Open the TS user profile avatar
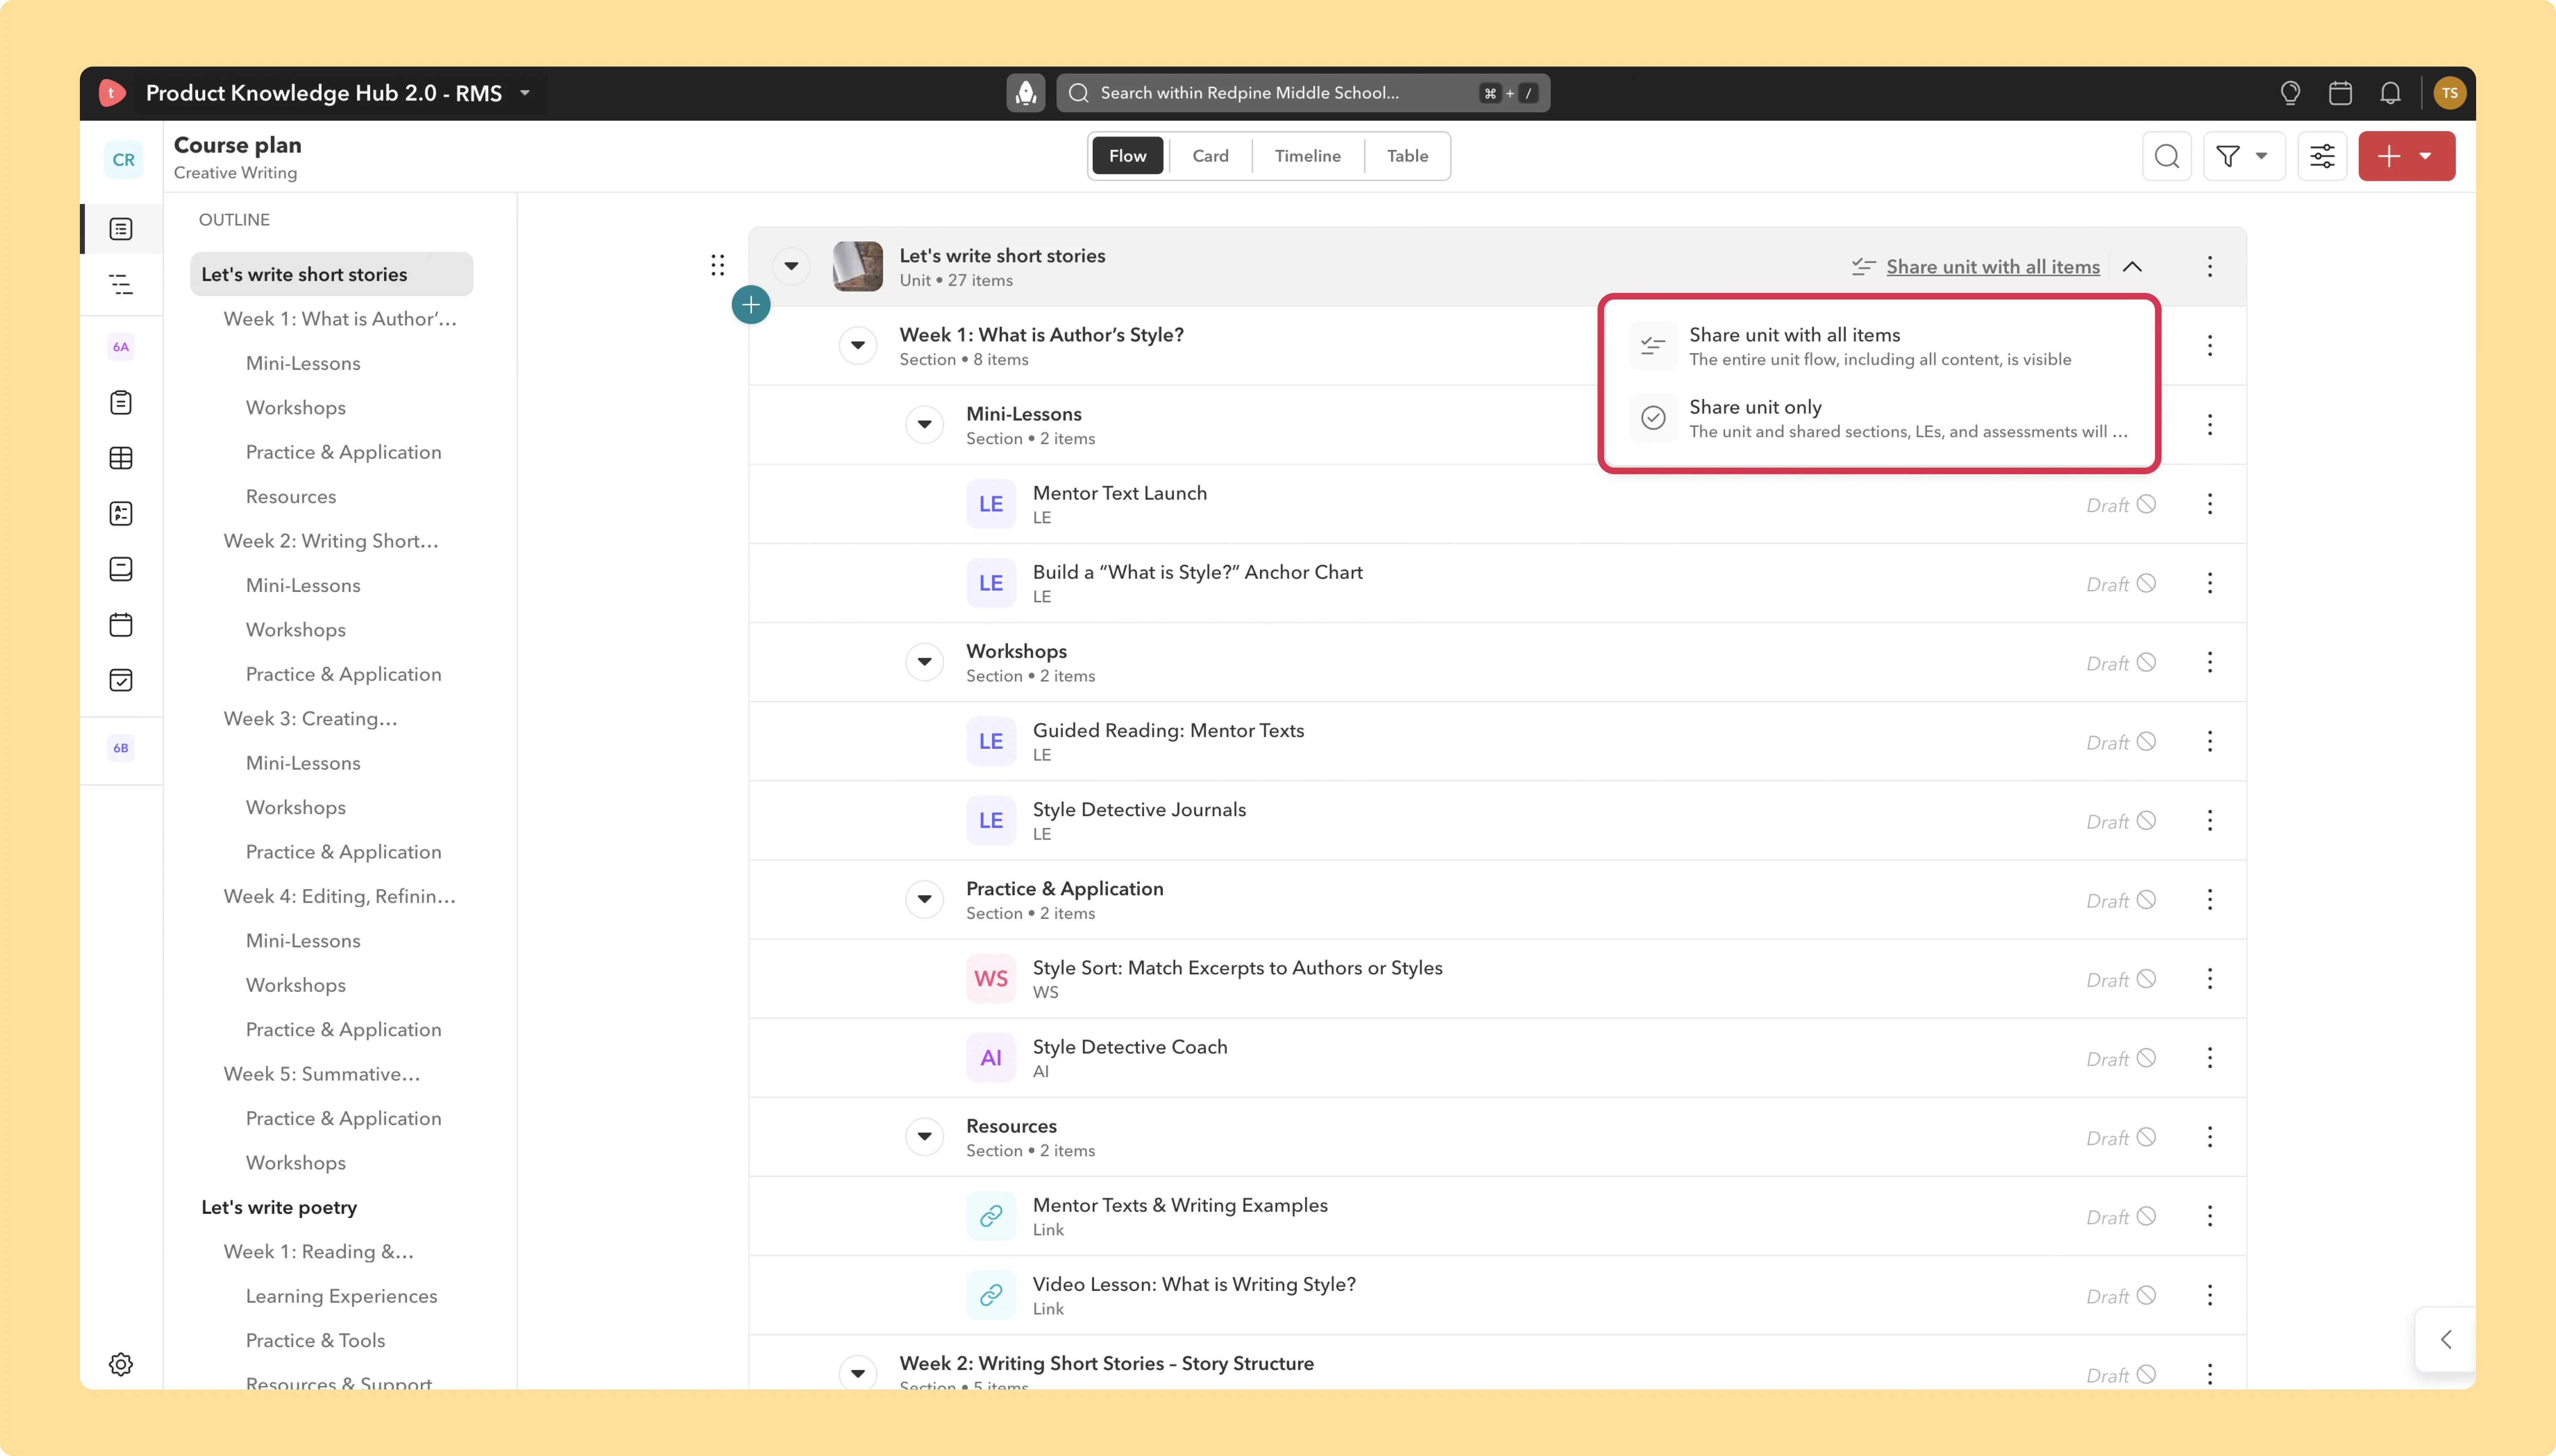This screenshot has width=2556, height=1456. pos(2449,93)
